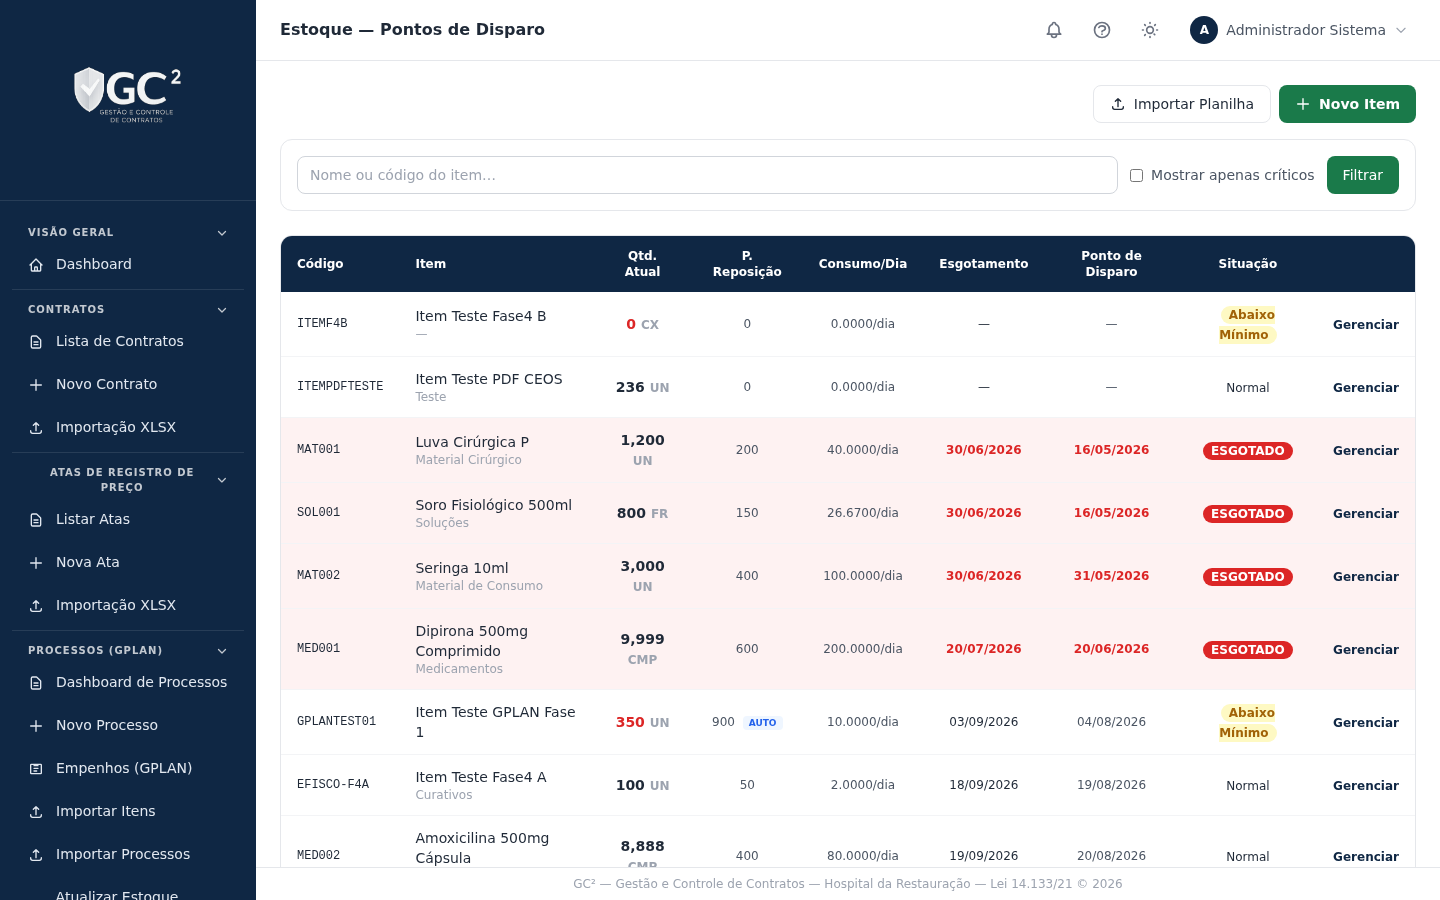This screenshot has width=1440, height=900.
Task: Click the Importar Planilha button
Action: pos(1182,104)
